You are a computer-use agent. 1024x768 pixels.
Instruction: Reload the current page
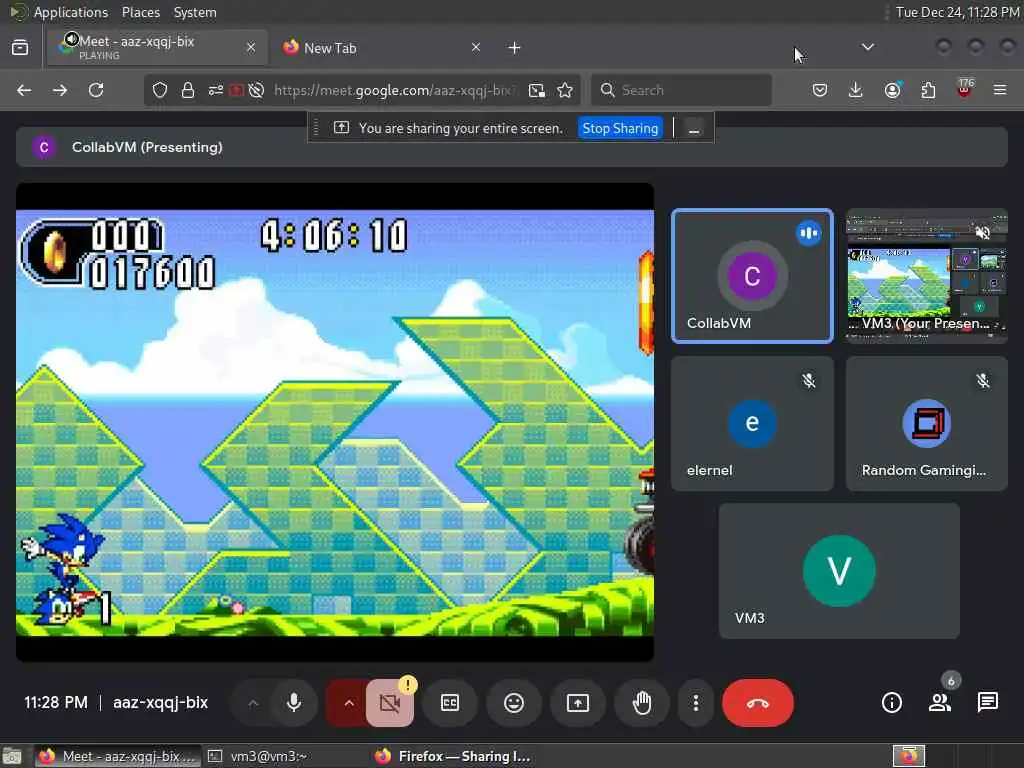pyautogui.click(x=96, y=90)
